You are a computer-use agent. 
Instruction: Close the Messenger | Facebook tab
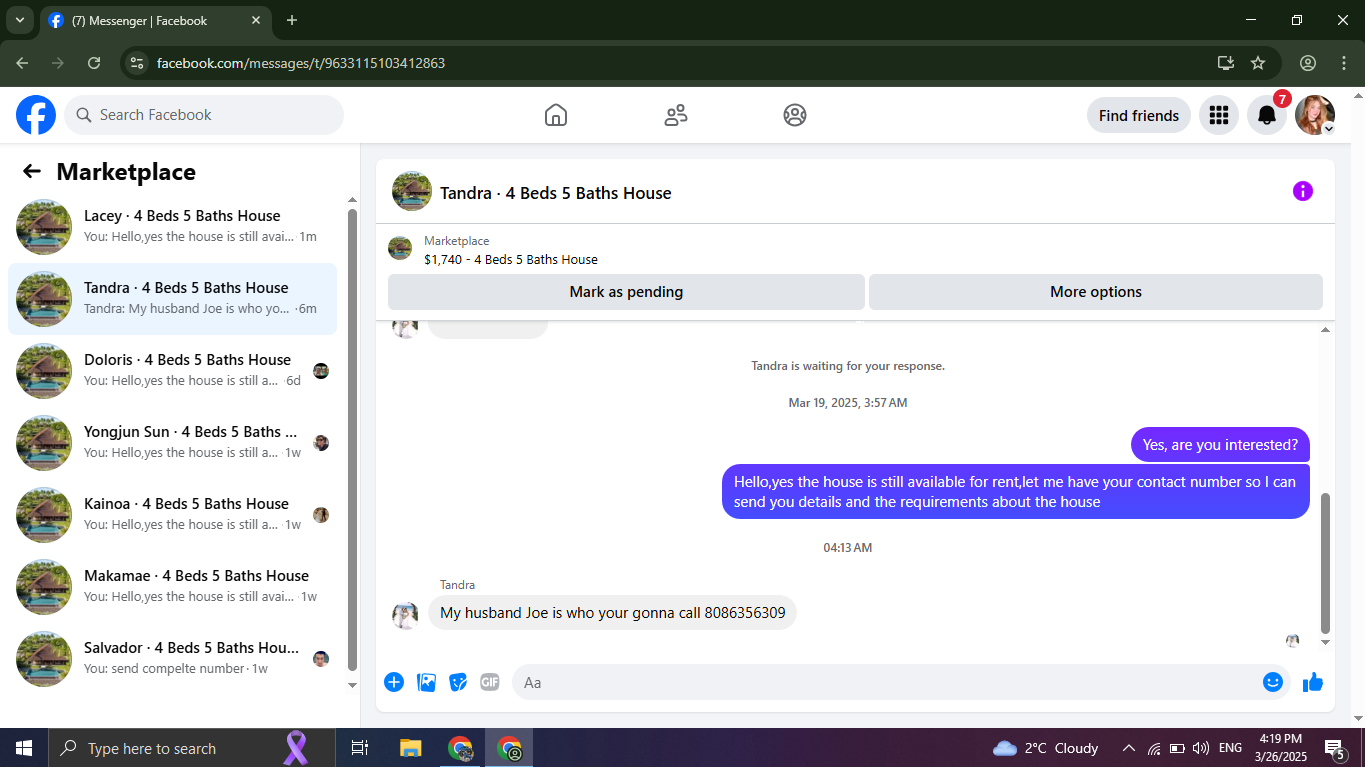click(x=256, y=20)
